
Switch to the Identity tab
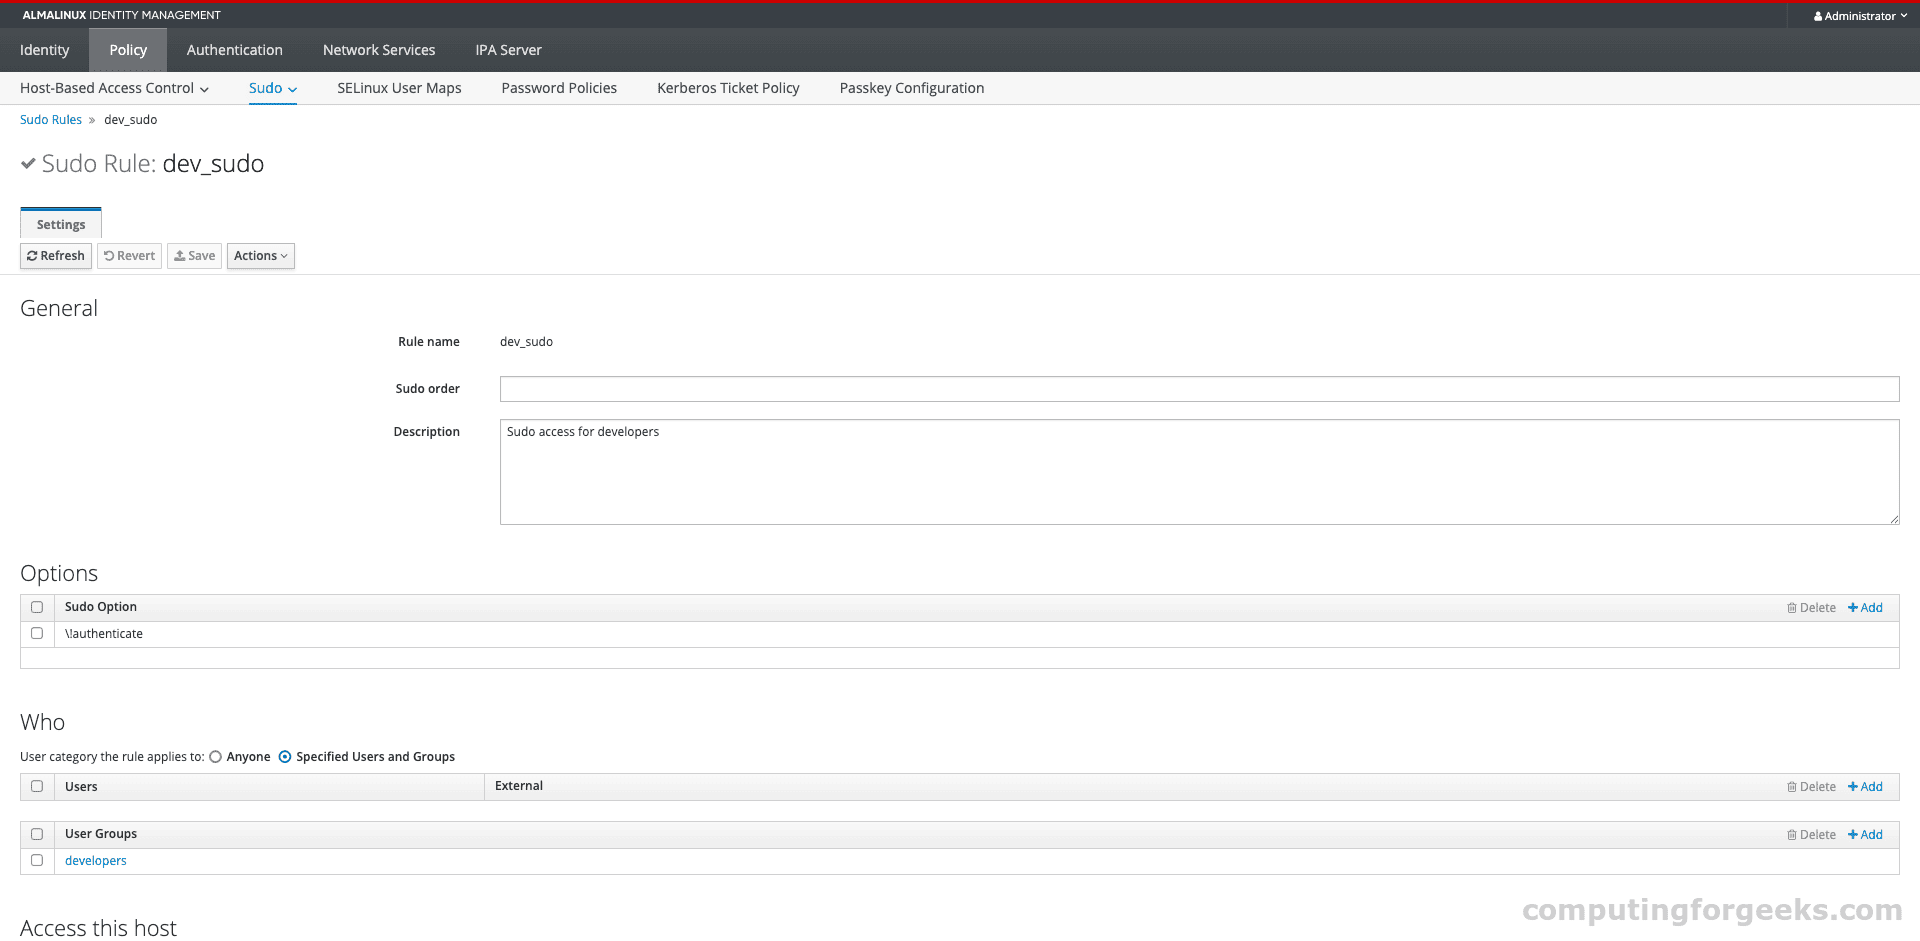(44, 50)
